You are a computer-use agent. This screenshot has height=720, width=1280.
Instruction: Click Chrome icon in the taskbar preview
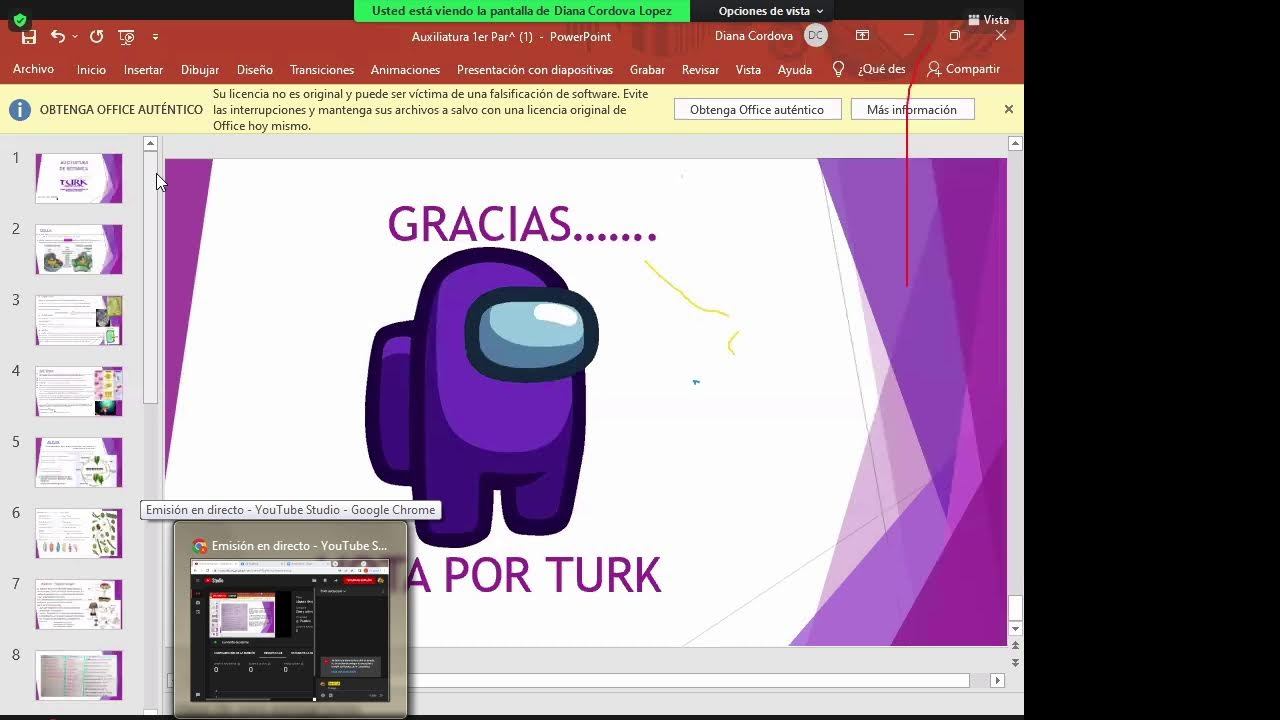click(x=200, y=546)
